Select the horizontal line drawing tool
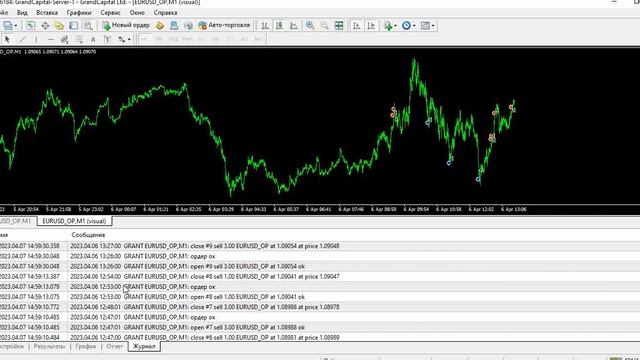This screenshot has width=640, height=360. 50,39
